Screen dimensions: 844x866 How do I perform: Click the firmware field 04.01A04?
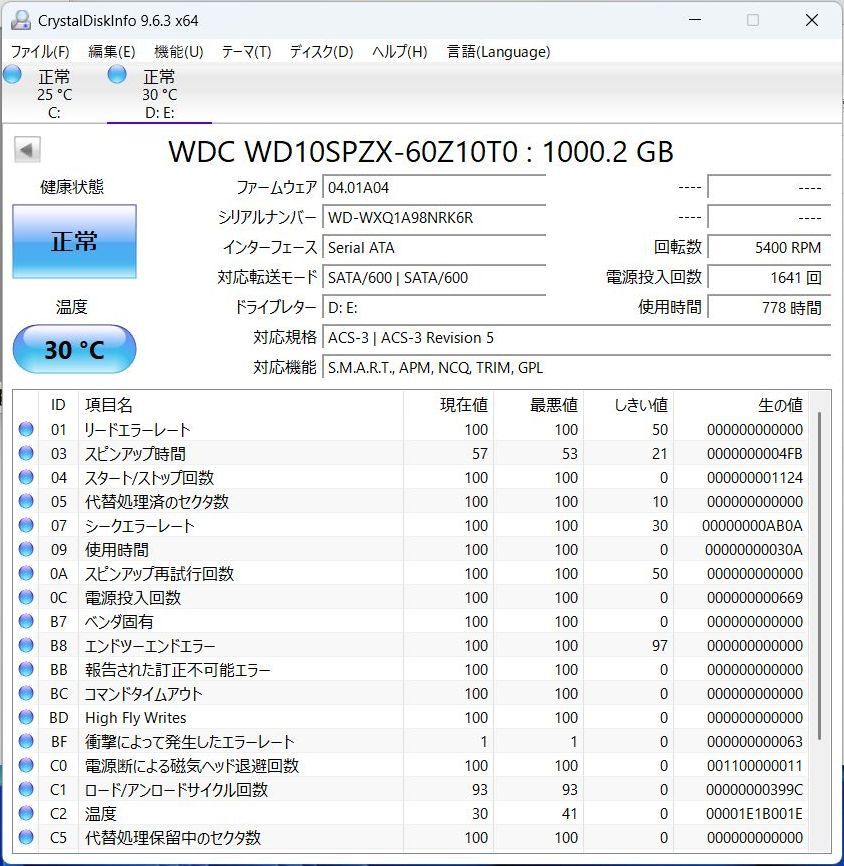pos(434,188)
